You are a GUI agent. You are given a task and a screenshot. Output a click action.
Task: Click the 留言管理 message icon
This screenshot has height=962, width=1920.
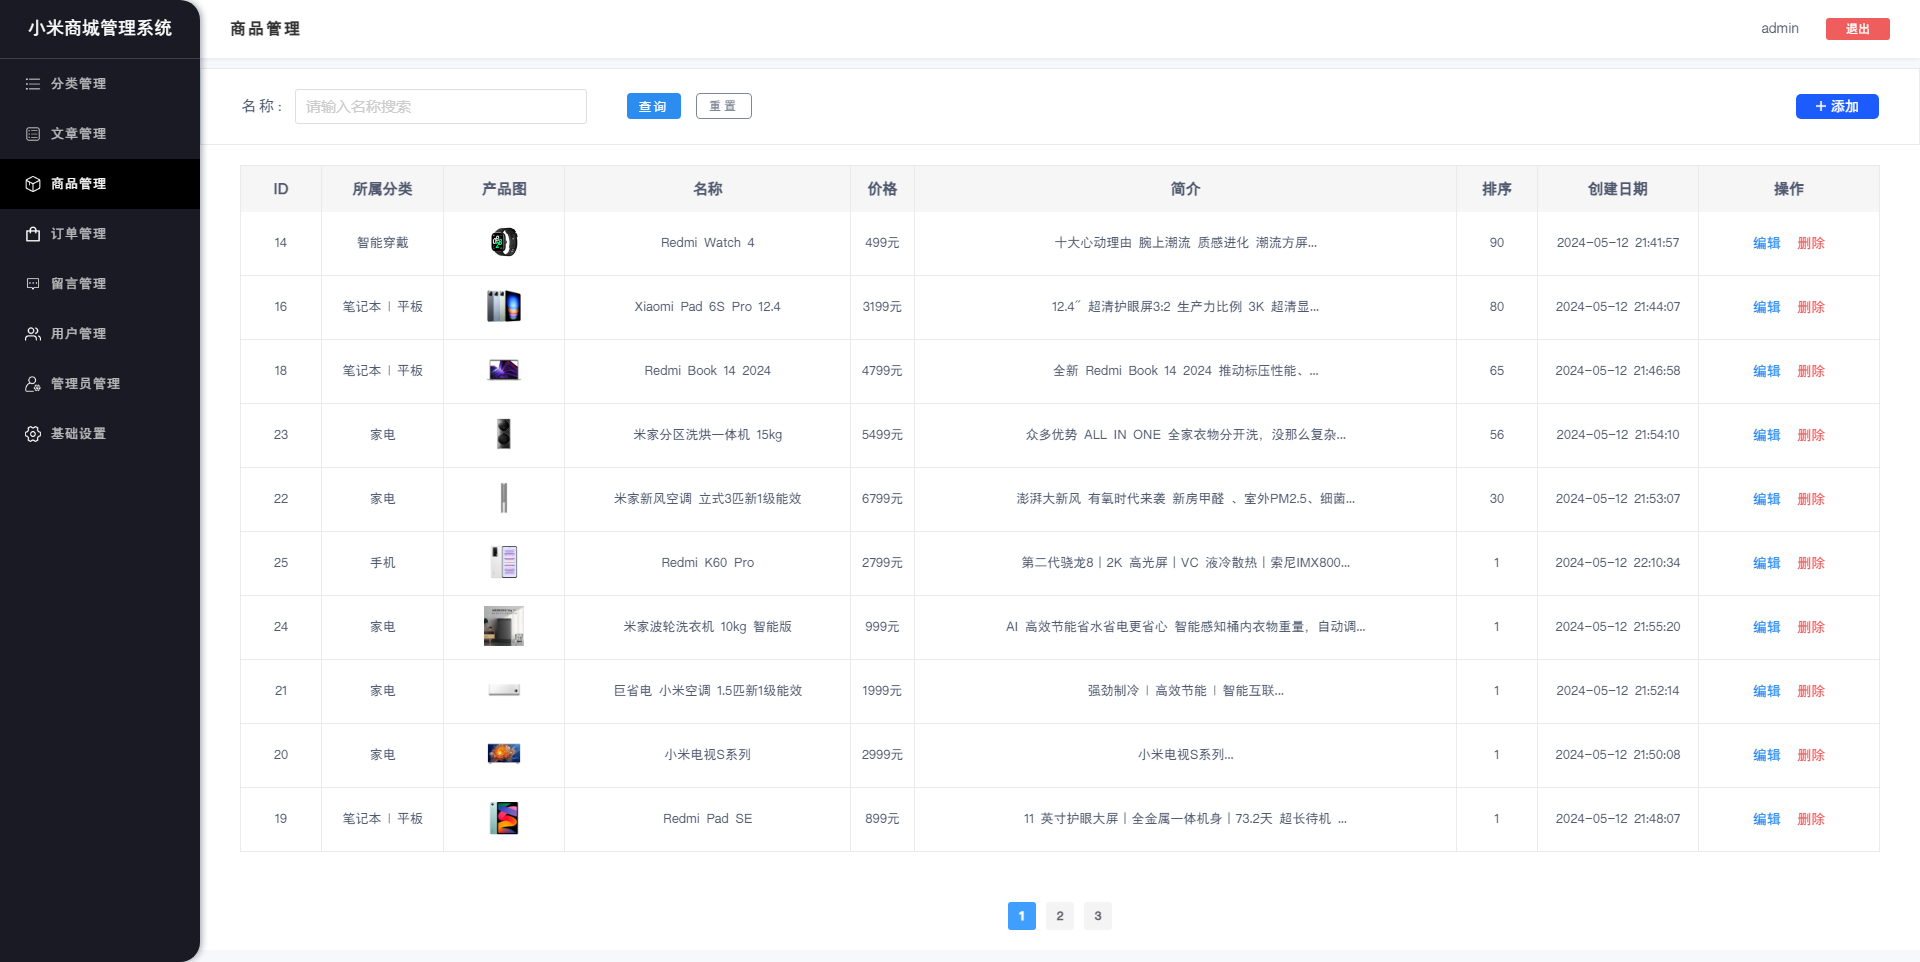(33, 284)
